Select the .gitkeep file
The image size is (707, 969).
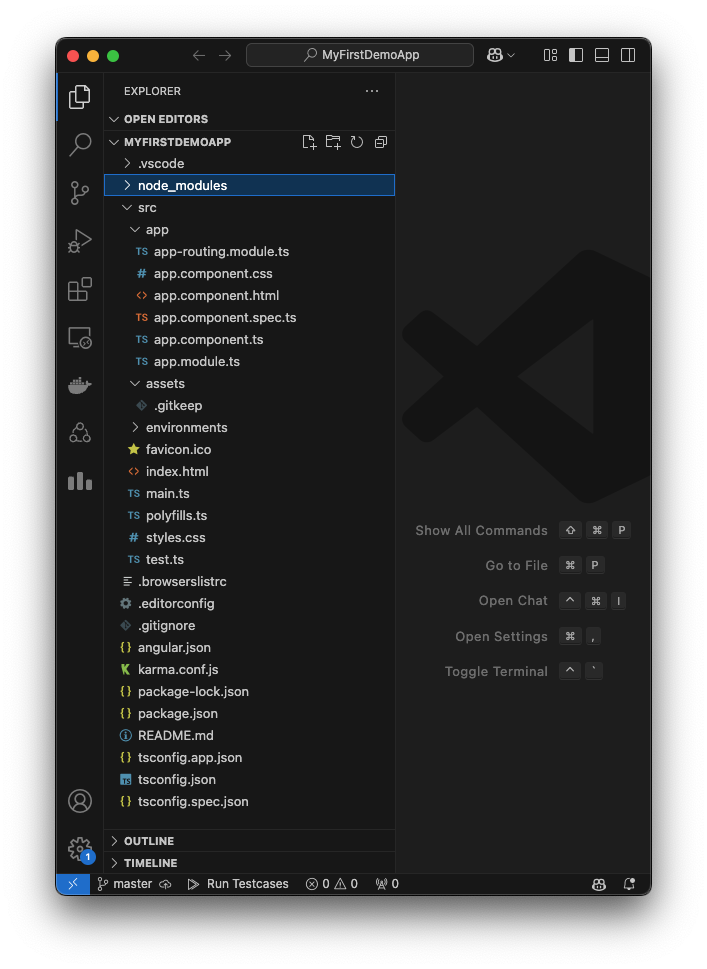[x=250, y=405]
